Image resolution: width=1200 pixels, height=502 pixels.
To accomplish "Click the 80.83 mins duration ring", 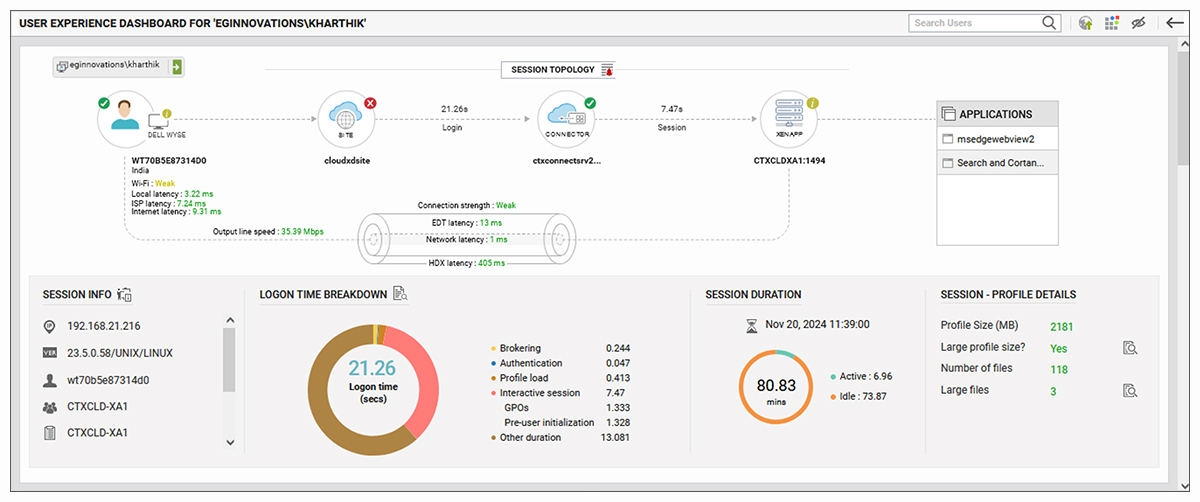I will pos(775,387).
